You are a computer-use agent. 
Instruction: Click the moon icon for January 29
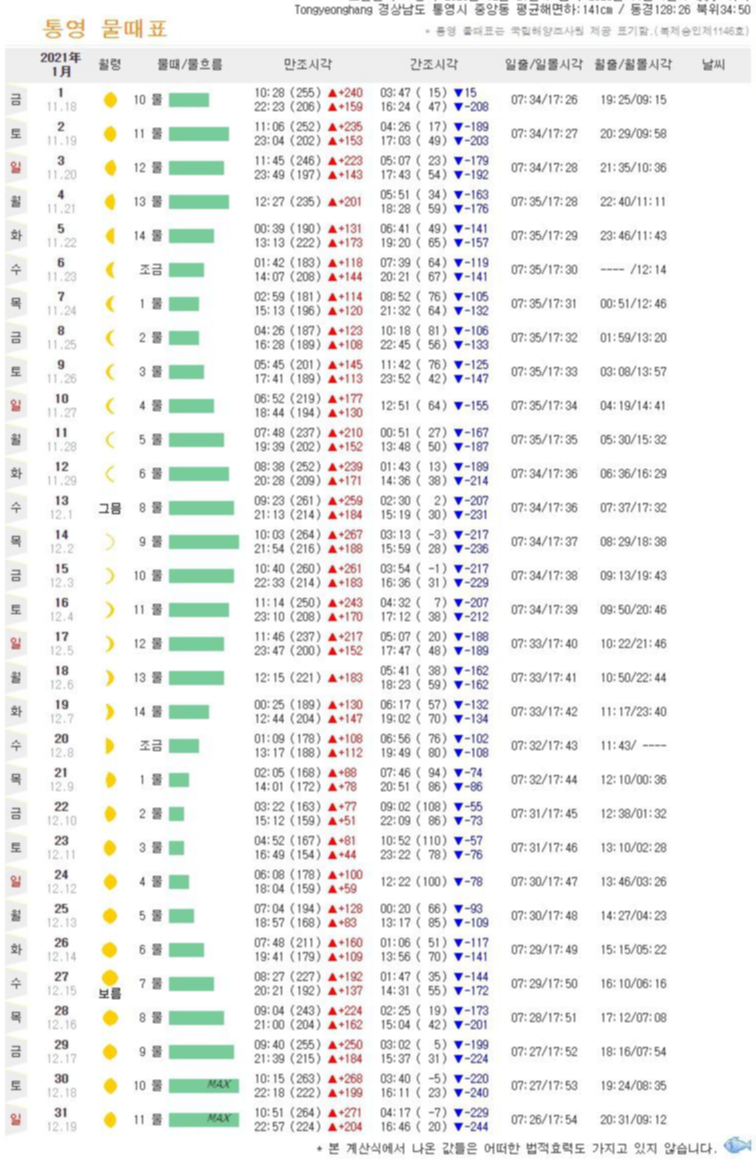(x=110, y=1052)
